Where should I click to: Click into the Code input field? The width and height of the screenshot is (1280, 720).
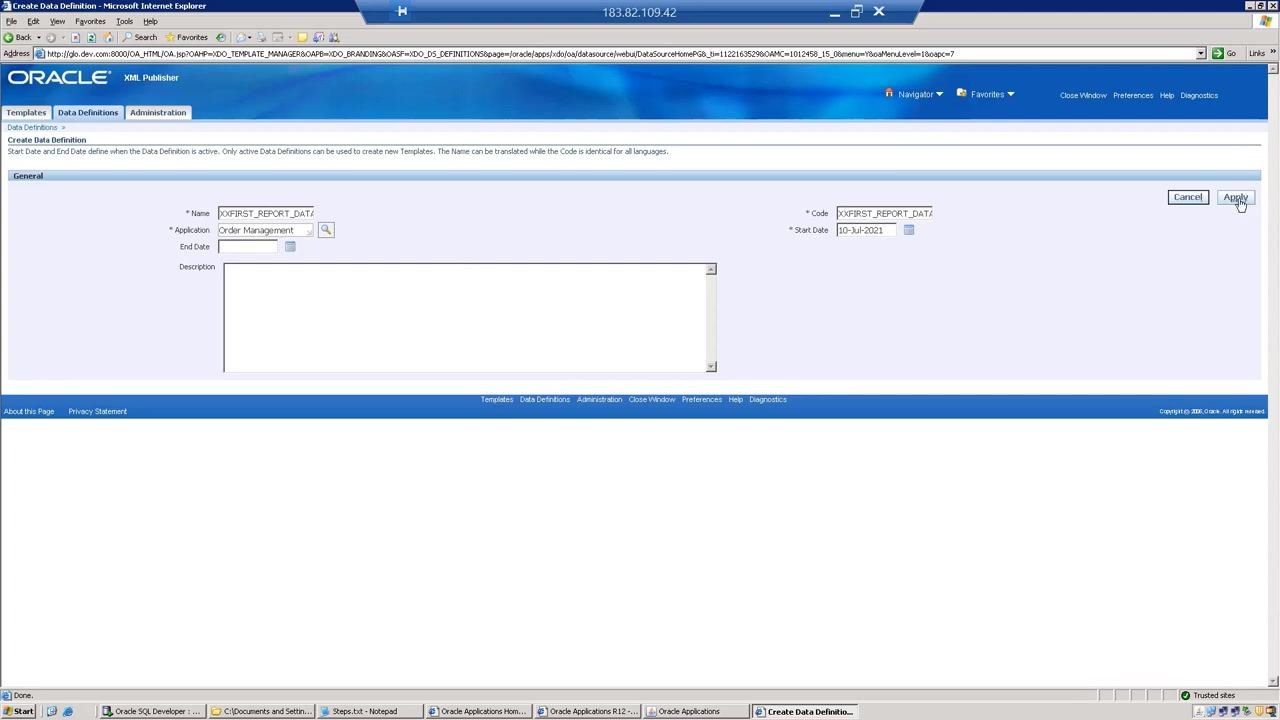tap(885, 213)
